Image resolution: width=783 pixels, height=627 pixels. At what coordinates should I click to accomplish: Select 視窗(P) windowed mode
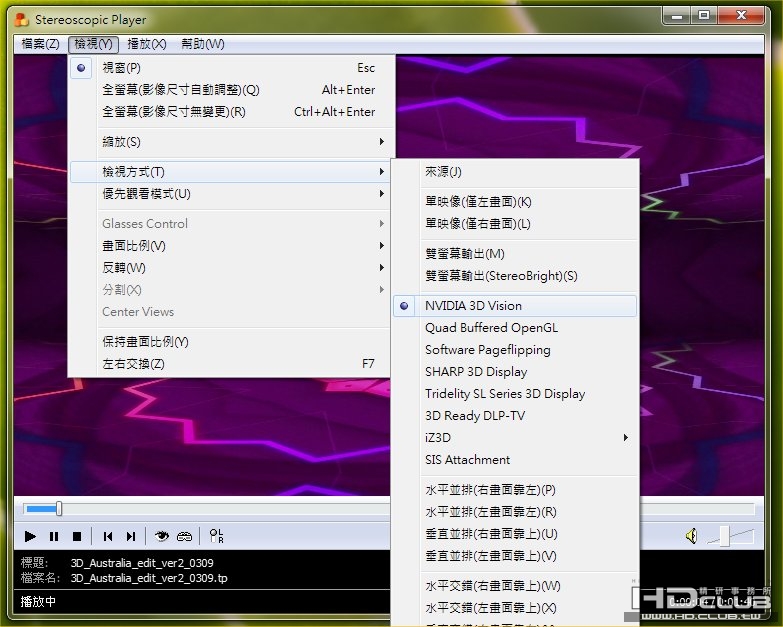pos(231,68)
